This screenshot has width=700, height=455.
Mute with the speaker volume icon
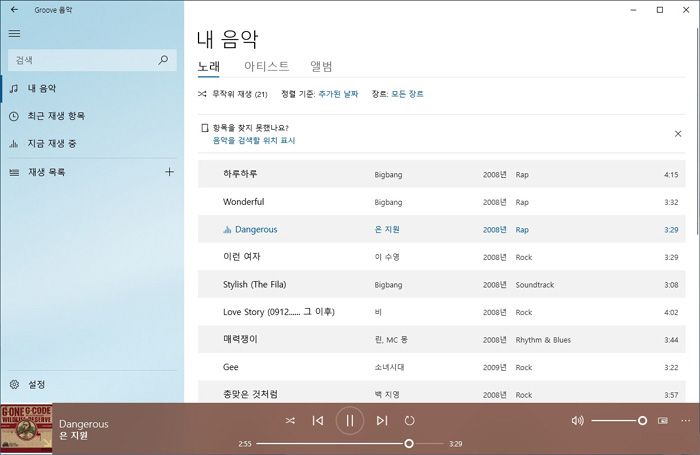pos(577,421)
